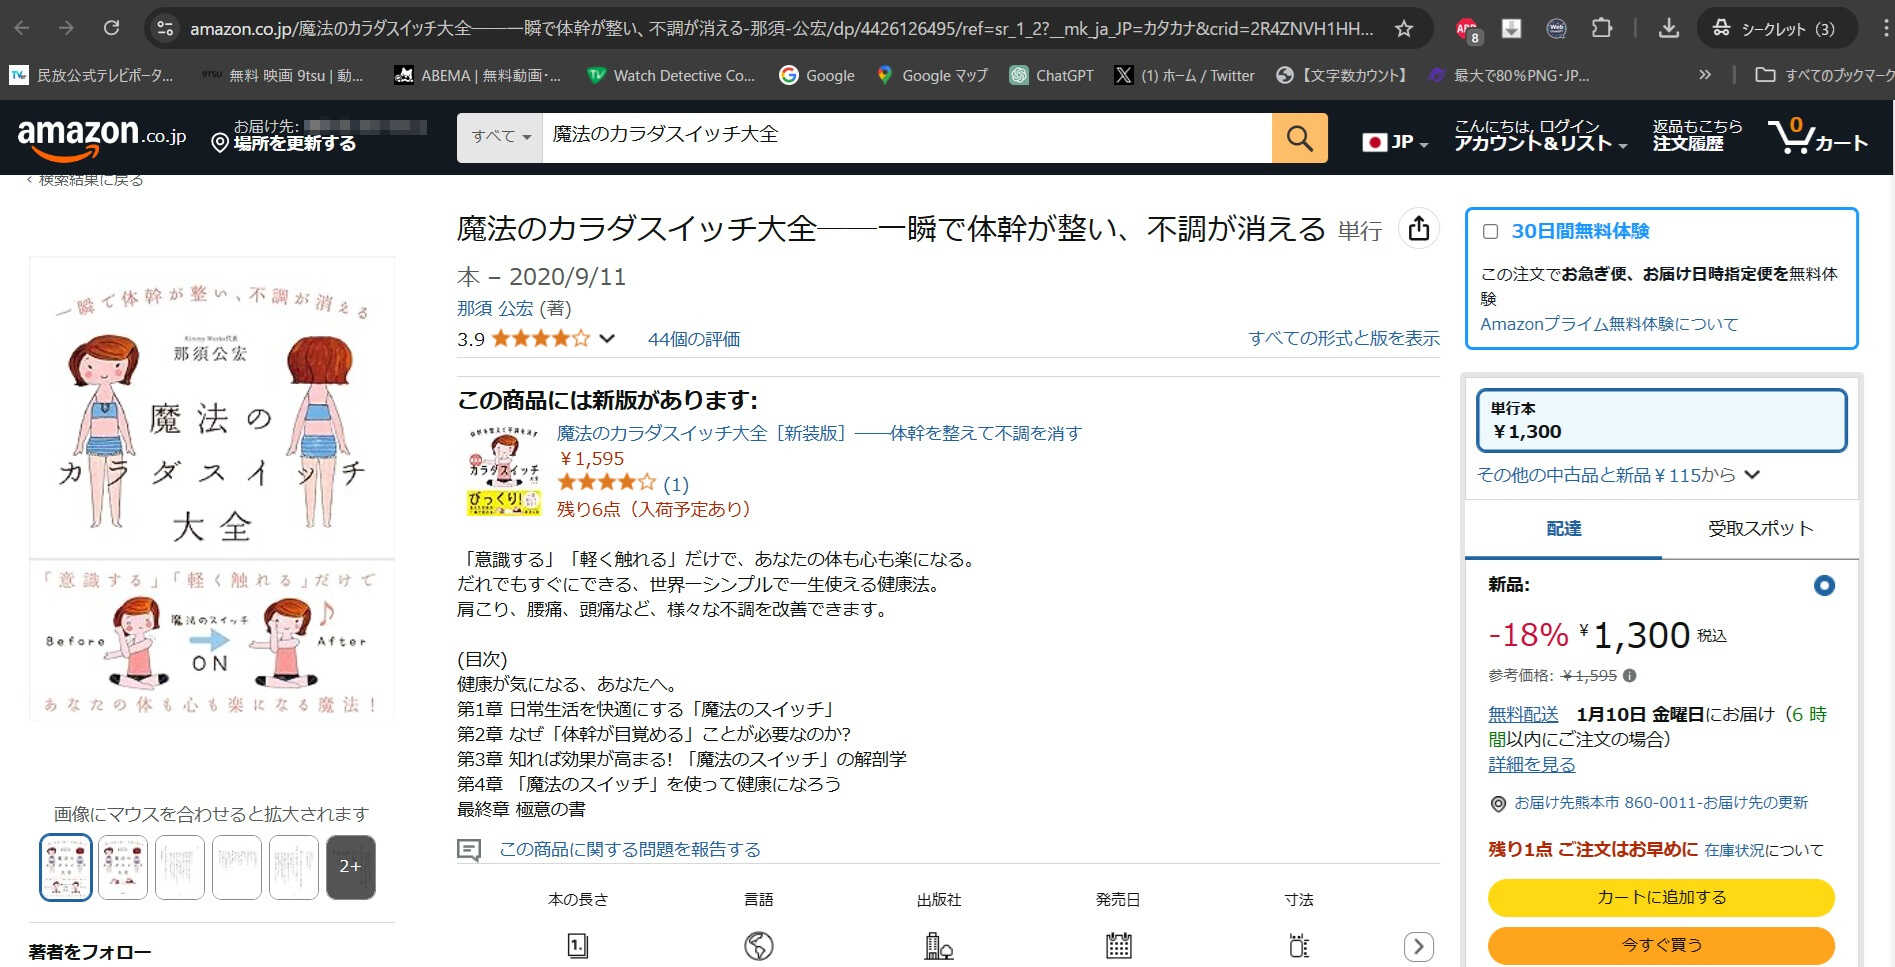Advance product details carousel right arrow
Screen dimensions: 1895x967
point(1418,946)
